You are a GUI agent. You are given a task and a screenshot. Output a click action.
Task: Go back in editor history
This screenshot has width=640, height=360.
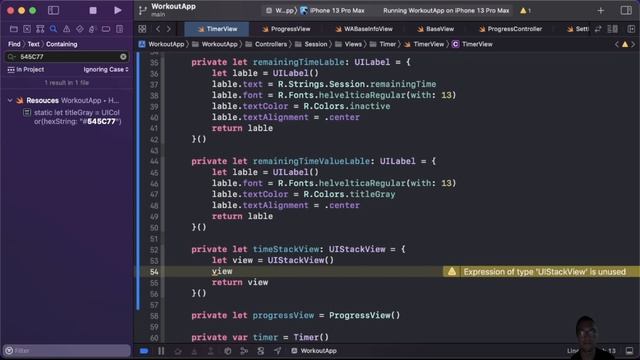(158, 29)
